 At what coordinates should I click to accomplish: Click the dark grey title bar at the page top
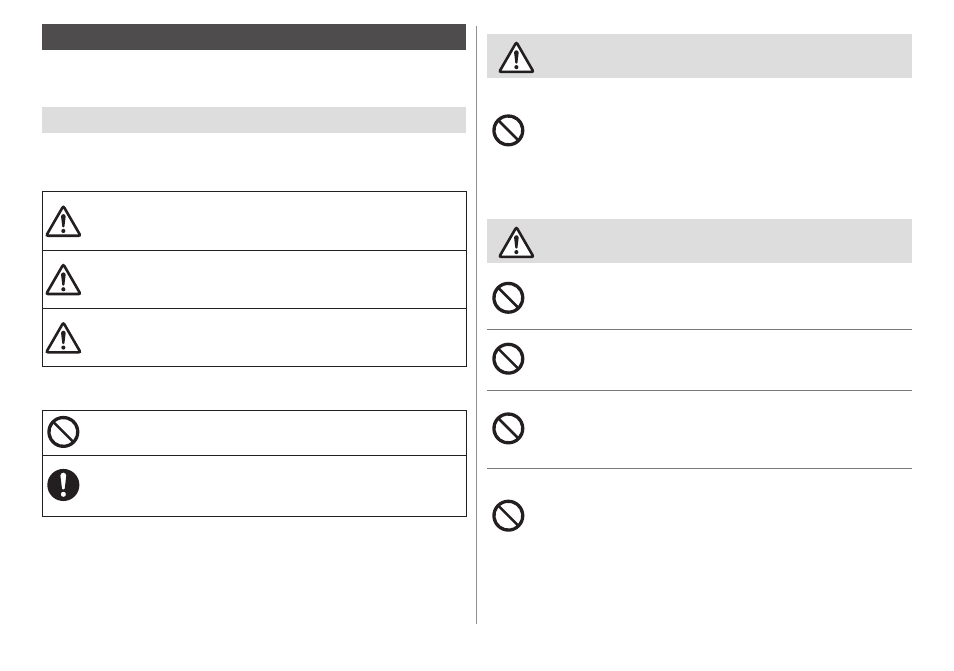click(254, 37)
